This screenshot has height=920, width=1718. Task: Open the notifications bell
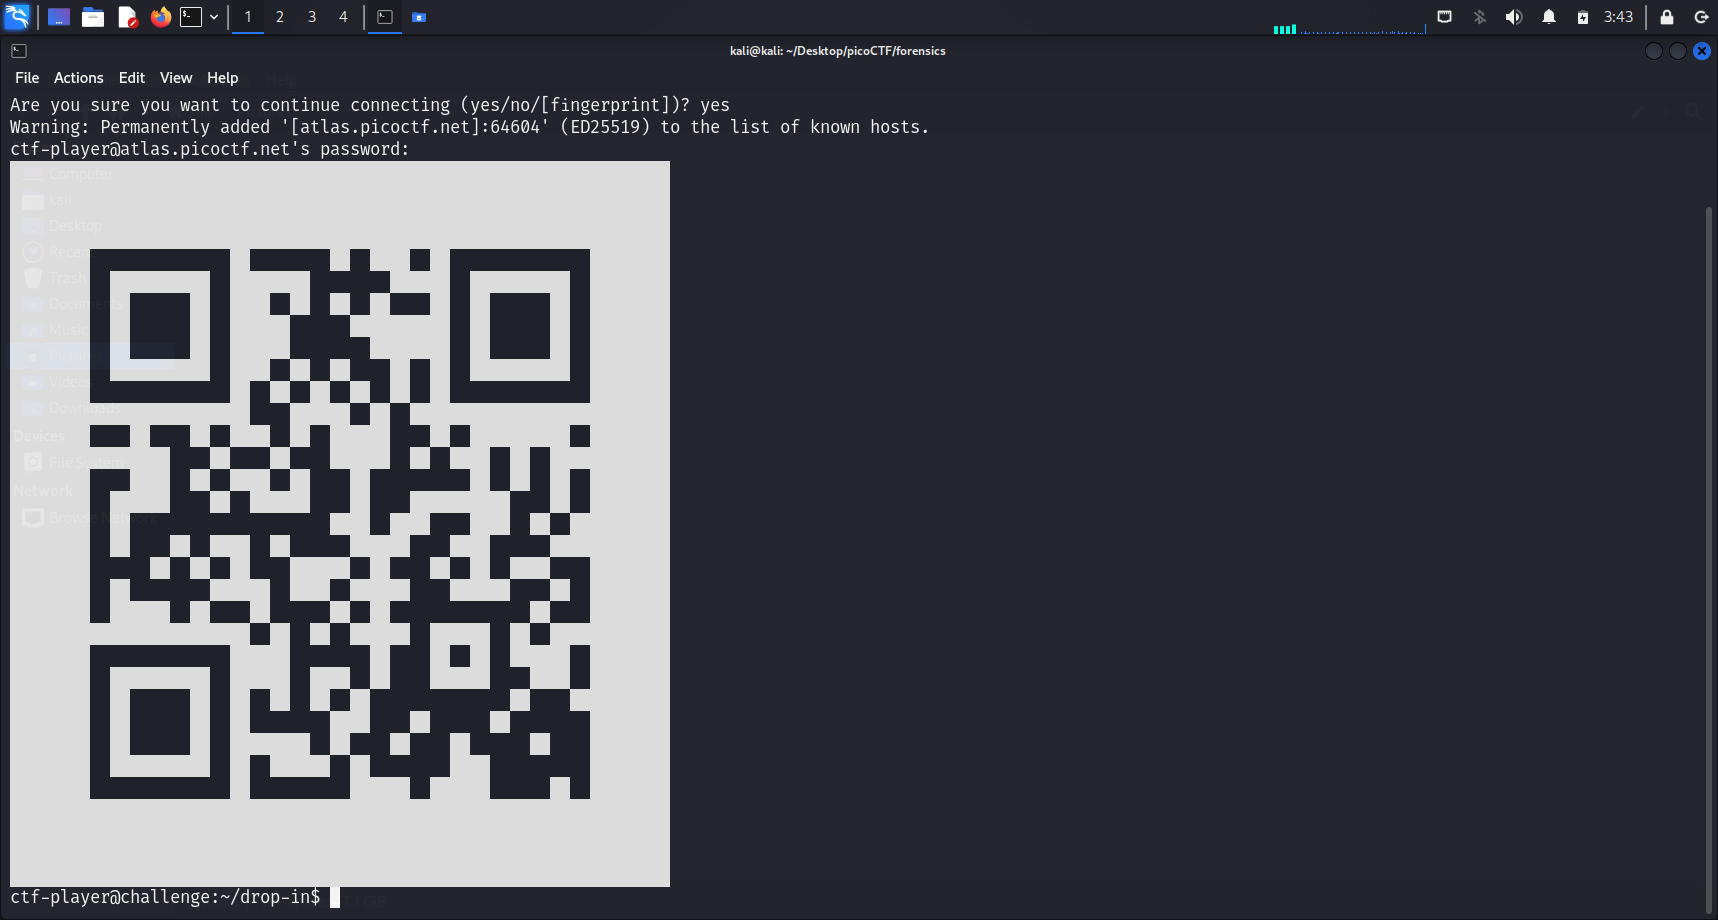[1548, 17]
